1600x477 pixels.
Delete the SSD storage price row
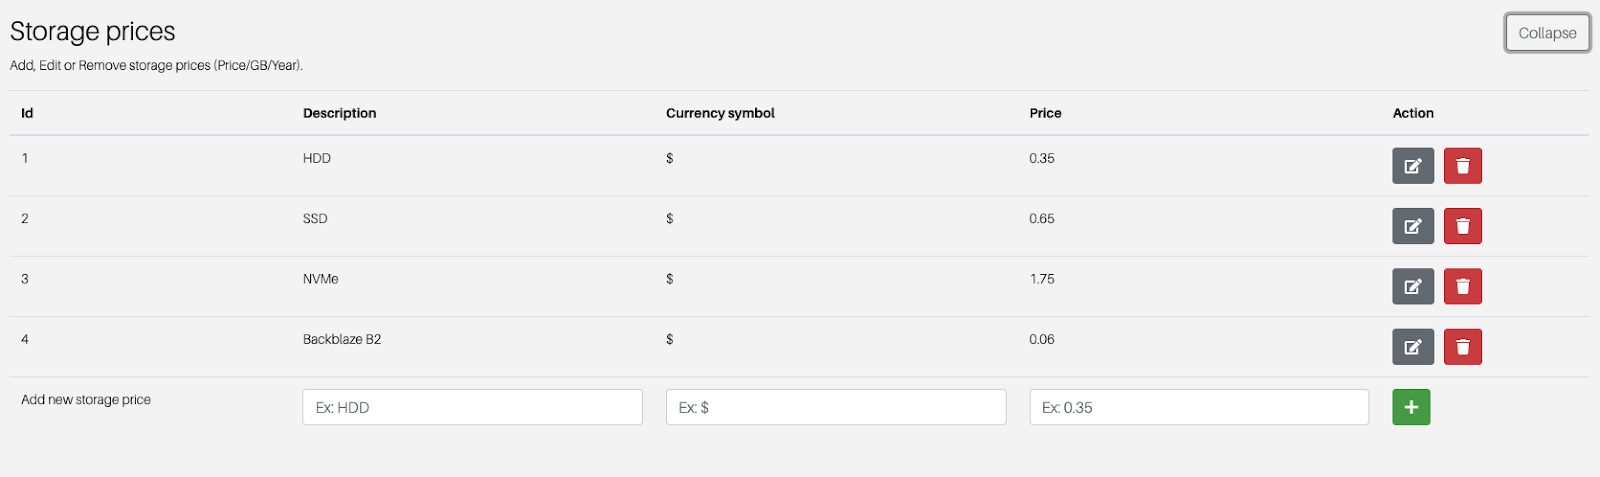pyautogui.click(x=1463, y=226)
